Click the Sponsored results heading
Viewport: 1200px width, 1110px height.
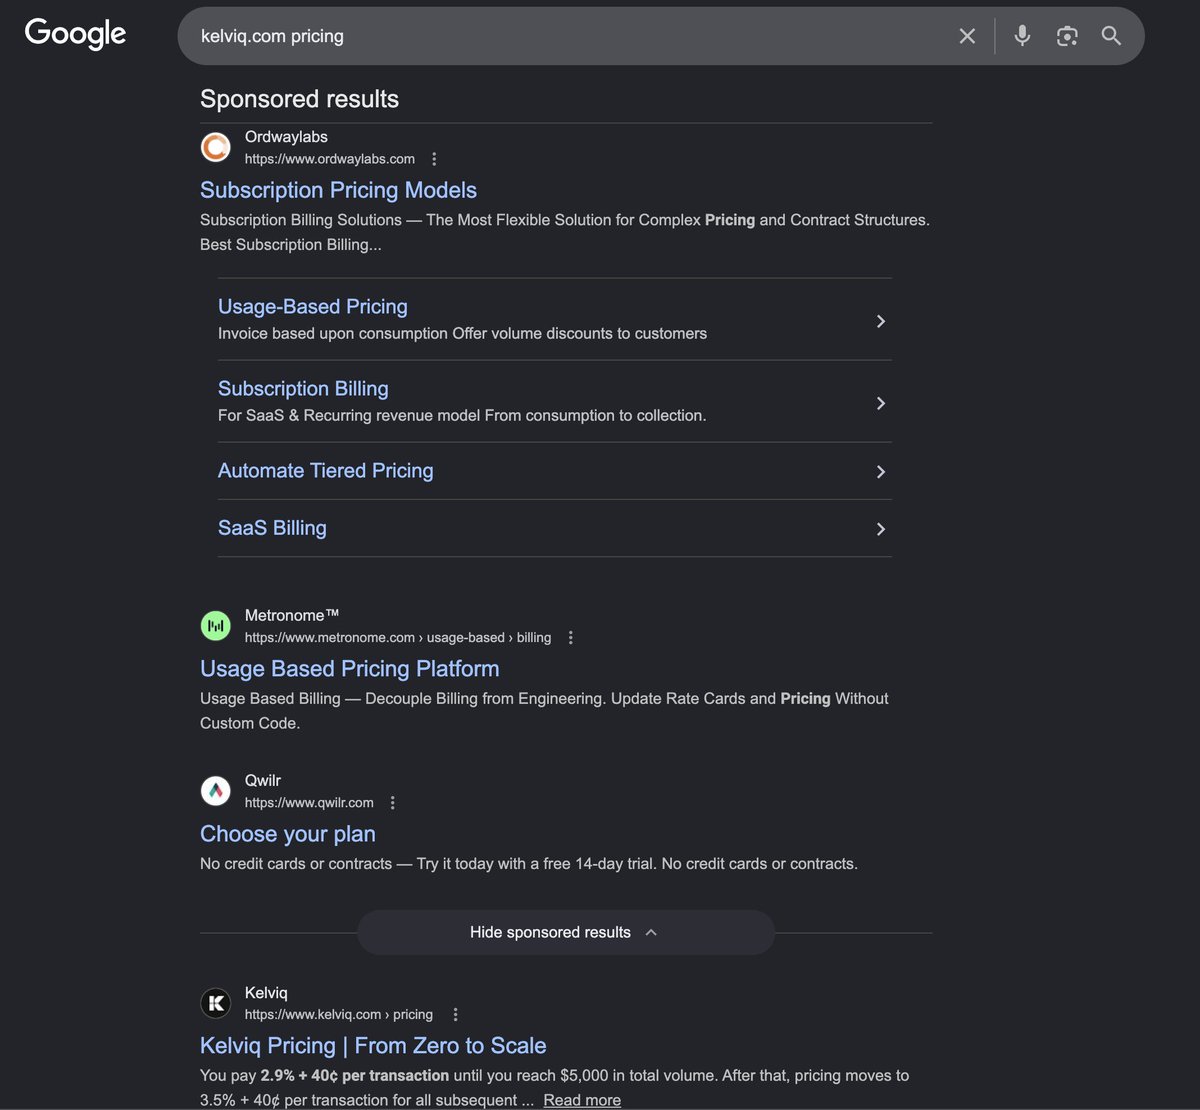click(x=299, y=99)
